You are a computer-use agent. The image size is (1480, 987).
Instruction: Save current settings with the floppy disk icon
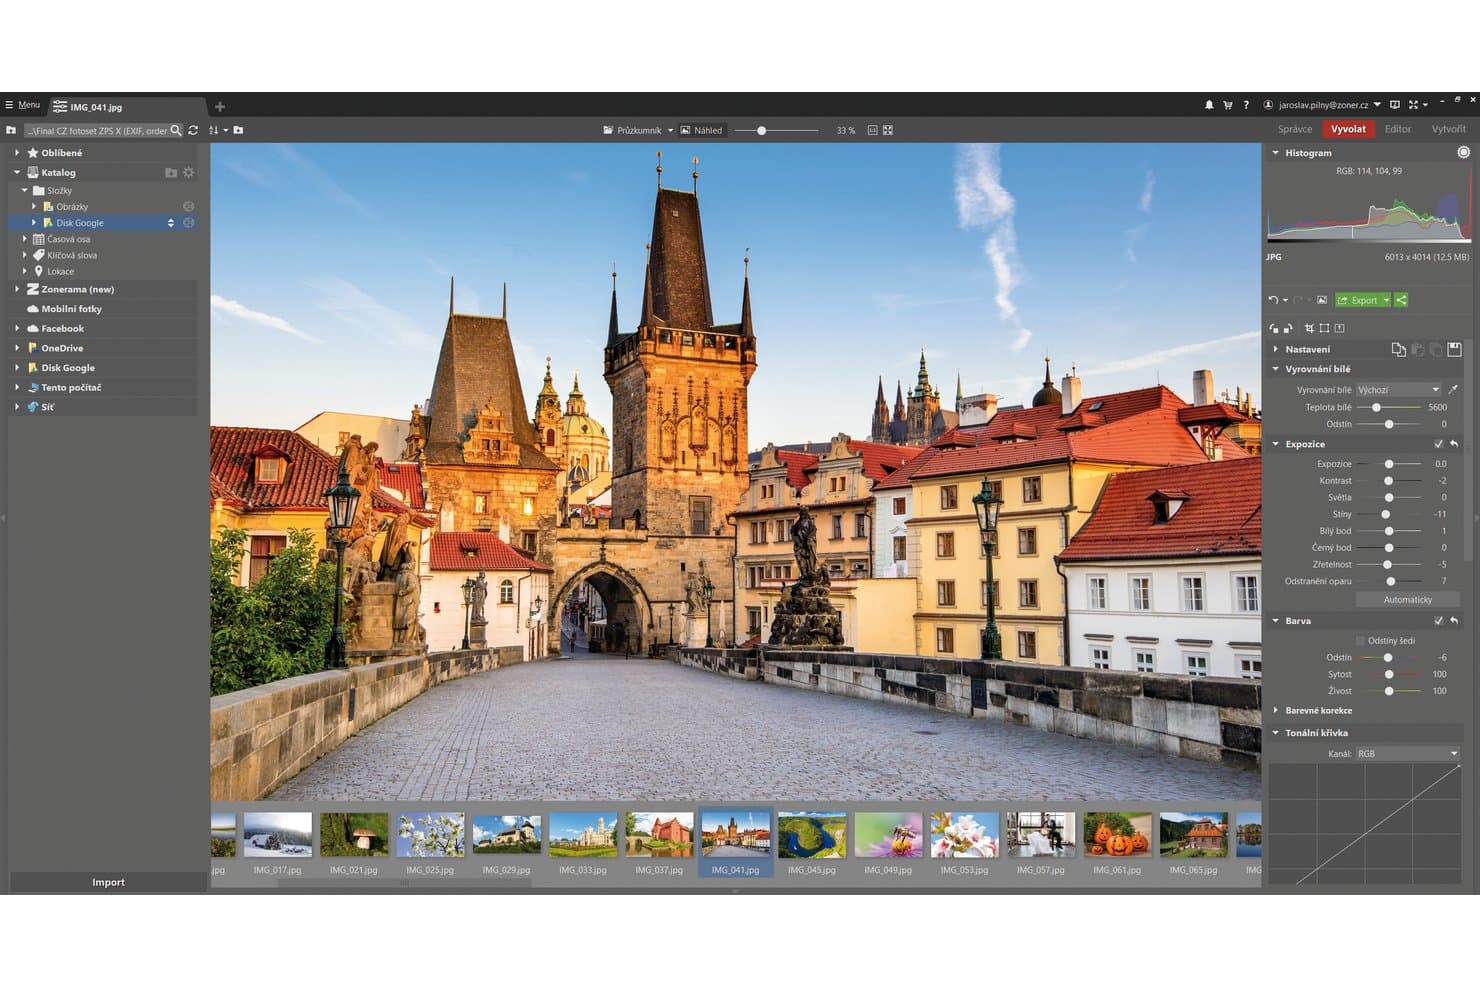(x=1454, y=349)
